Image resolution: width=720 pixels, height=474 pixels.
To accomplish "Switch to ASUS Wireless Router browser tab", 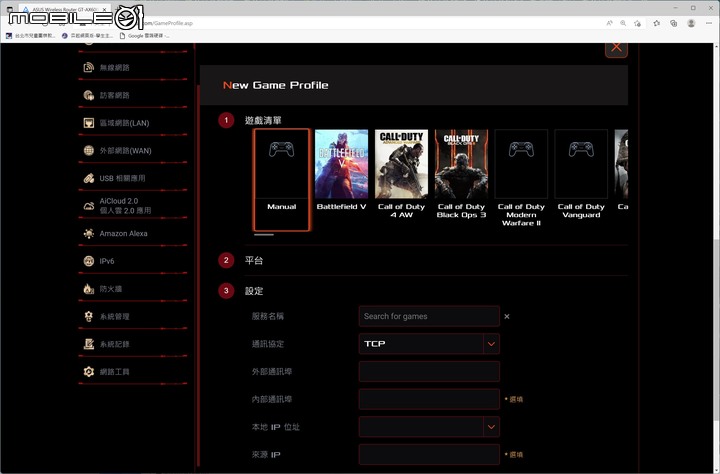I will pos(62,9).
